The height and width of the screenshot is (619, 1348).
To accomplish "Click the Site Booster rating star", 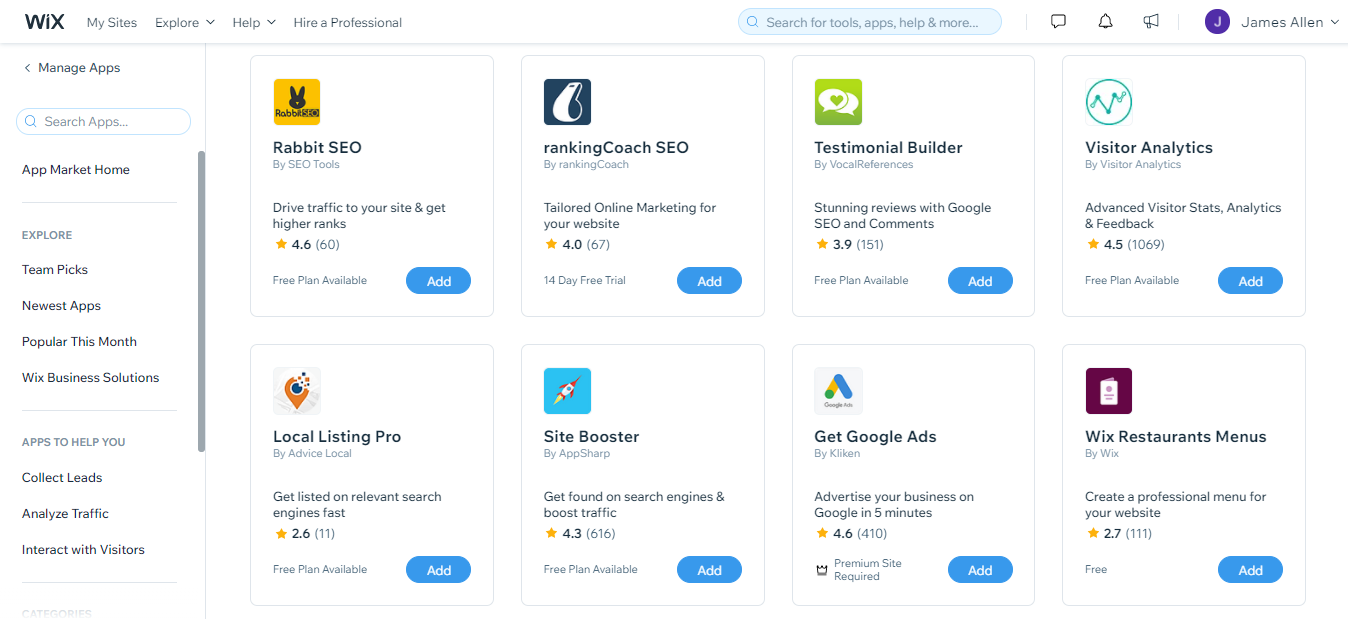I will [551, 533].
